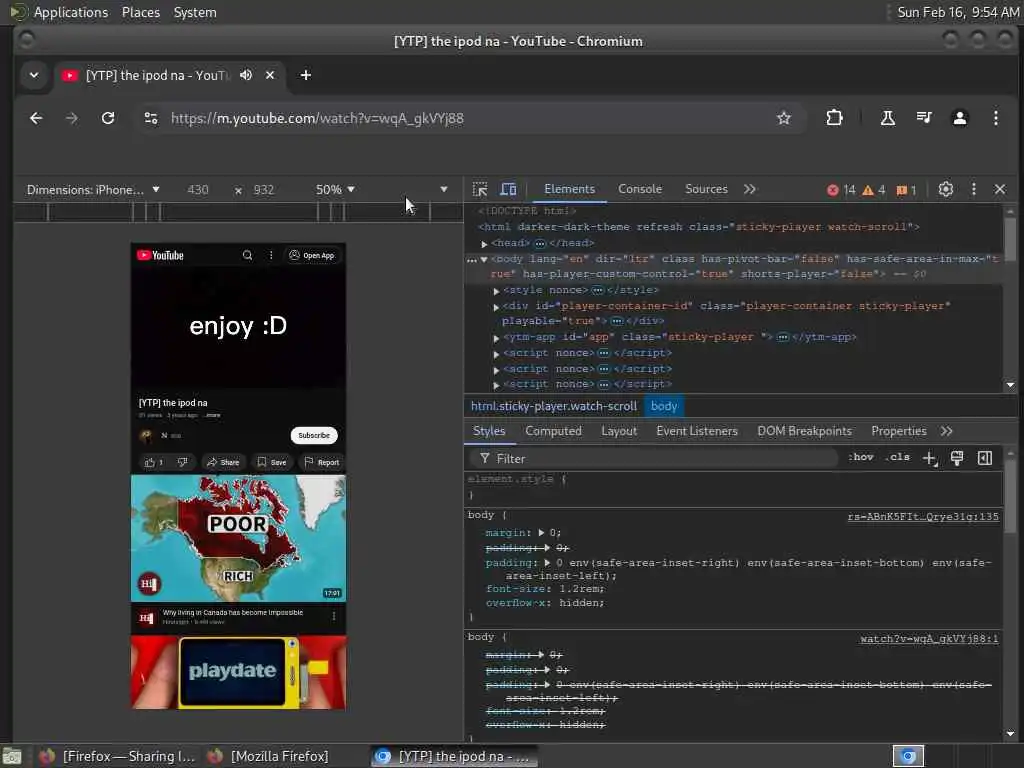1024x768 pixels.
Task: Bookmark this page with the star
Action: 784,118
